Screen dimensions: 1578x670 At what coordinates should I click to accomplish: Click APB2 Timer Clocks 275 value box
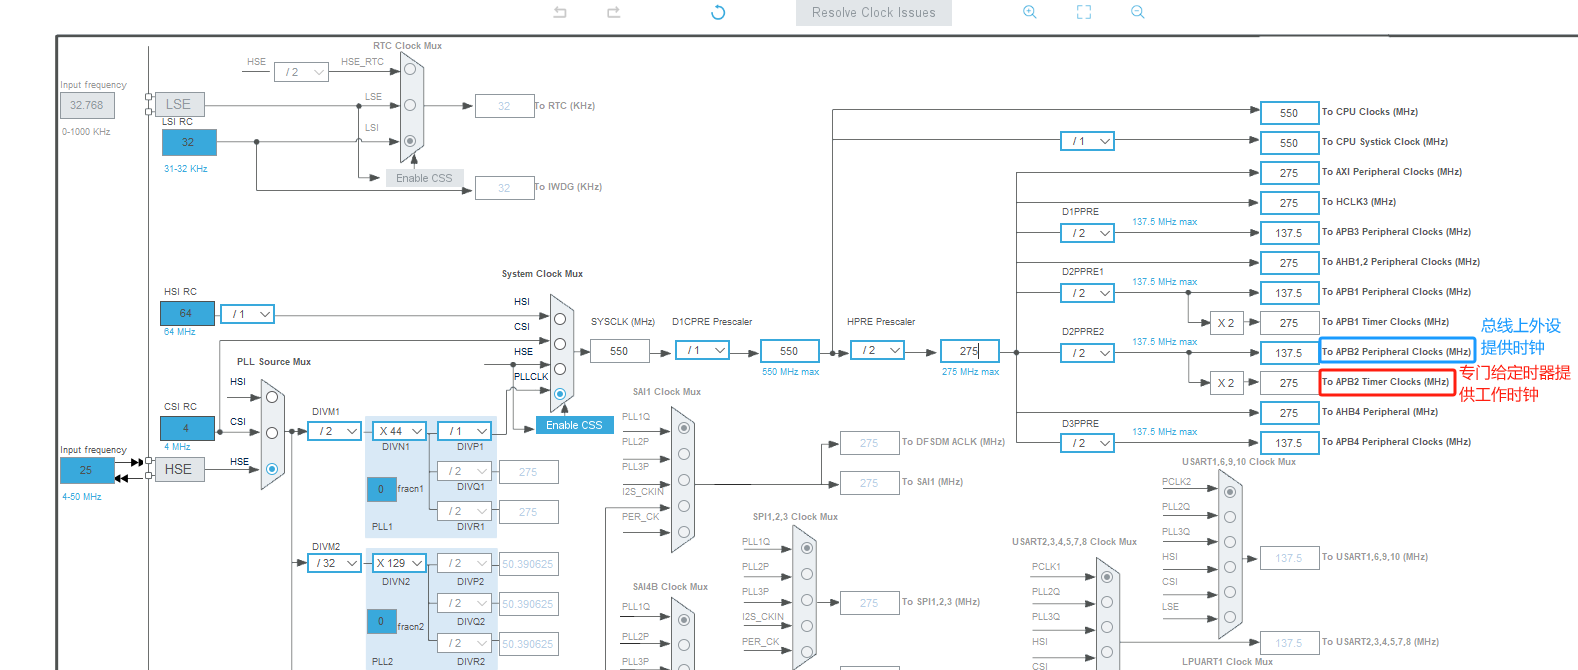pos(1289,383)
